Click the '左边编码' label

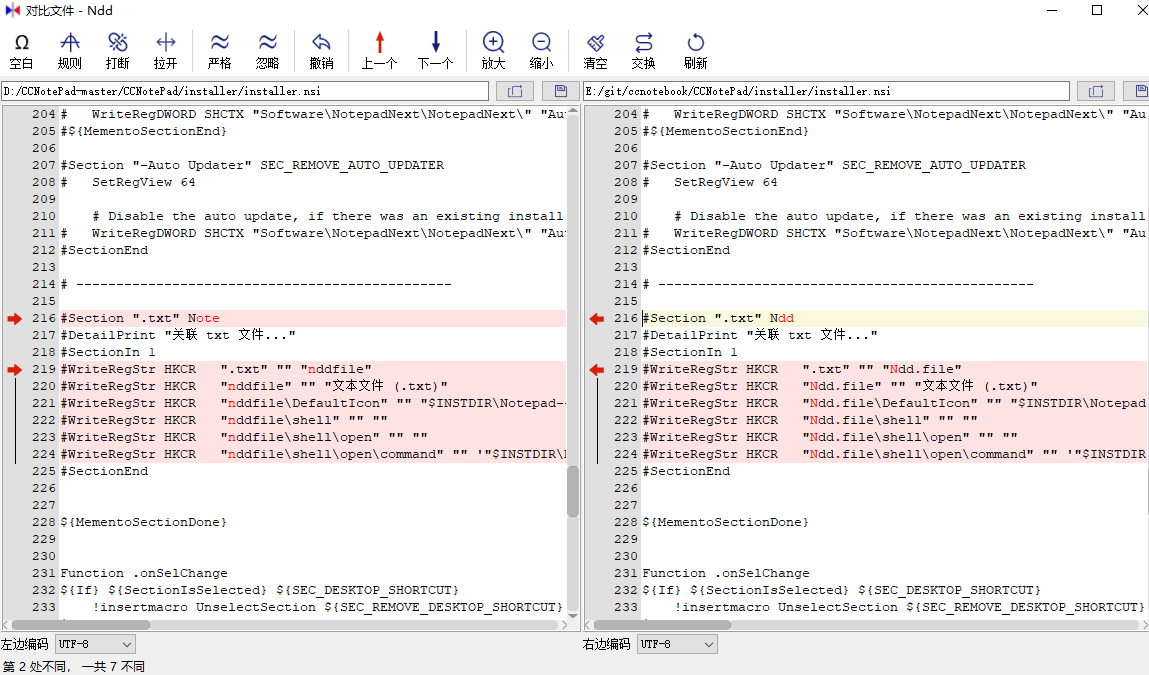(x=25, y=644)
